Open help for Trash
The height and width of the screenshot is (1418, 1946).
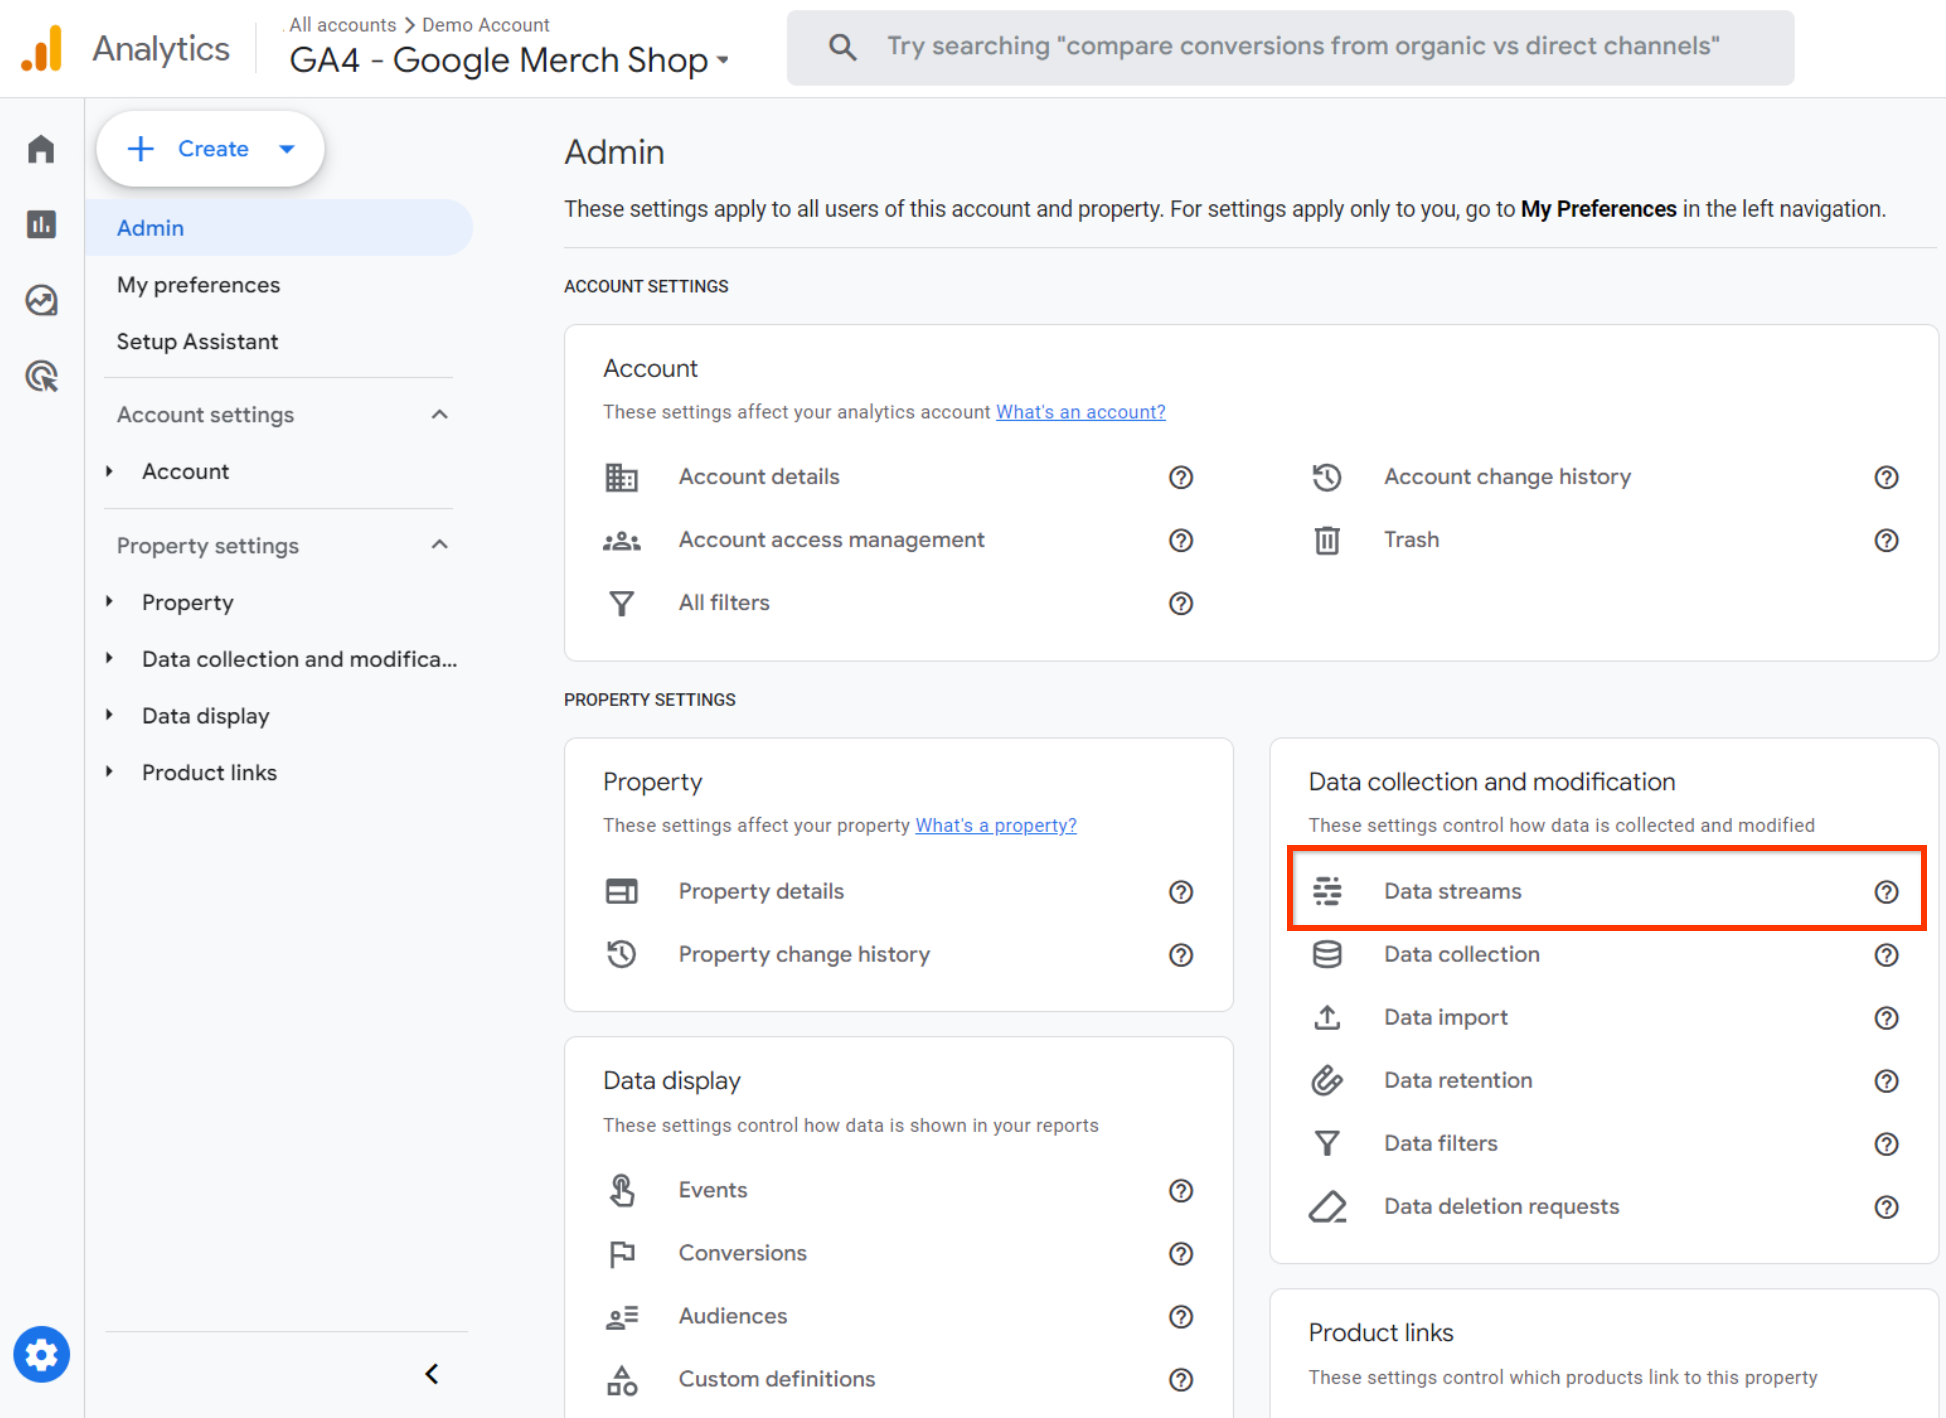[x=1886, y=541]
